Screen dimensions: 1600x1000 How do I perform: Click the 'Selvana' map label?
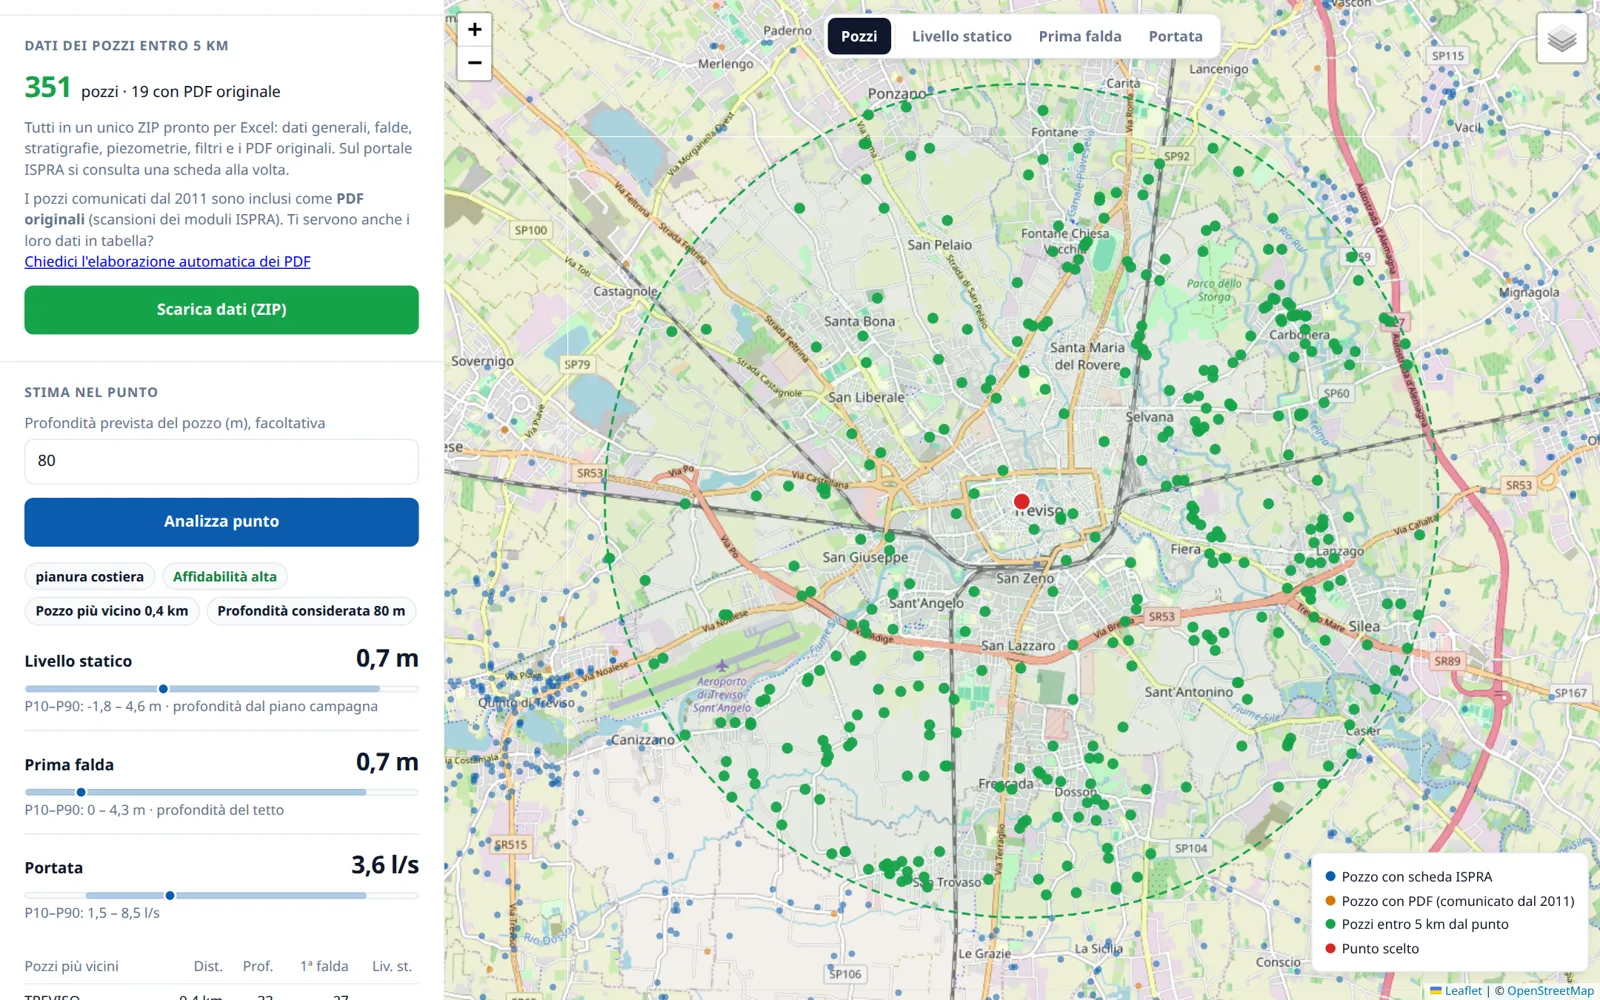pyautogui.click(x=1150, y=417)
